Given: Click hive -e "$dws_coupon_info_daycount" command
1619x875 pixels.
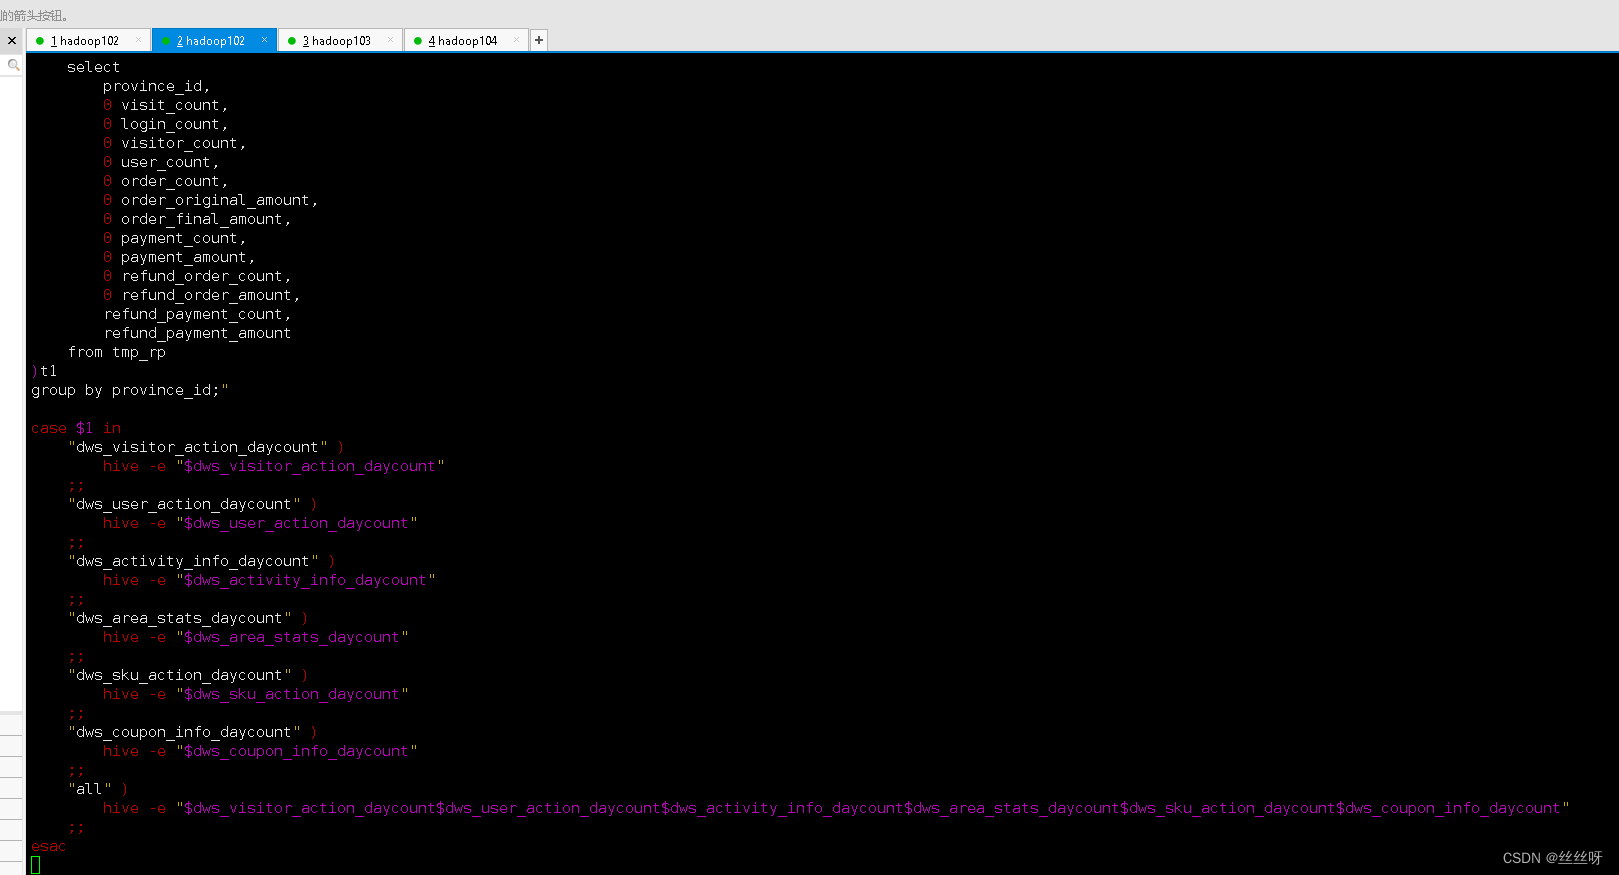Looking at the screenshot, I should 260,751.
